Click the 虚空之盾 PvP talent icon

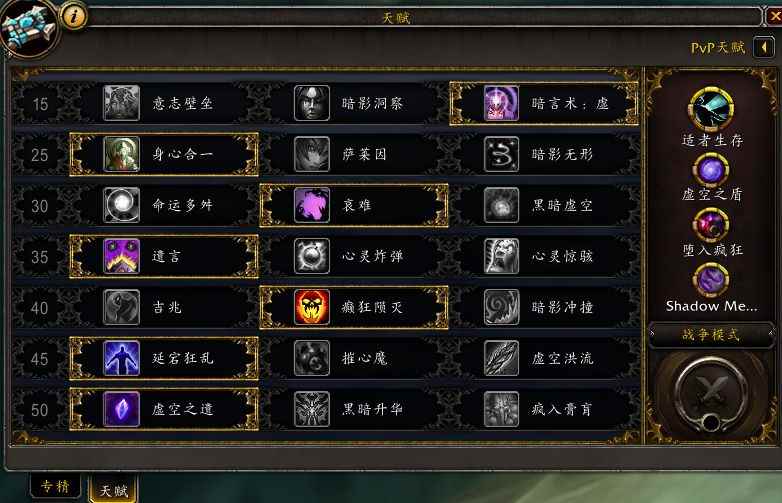click(711, 170)
